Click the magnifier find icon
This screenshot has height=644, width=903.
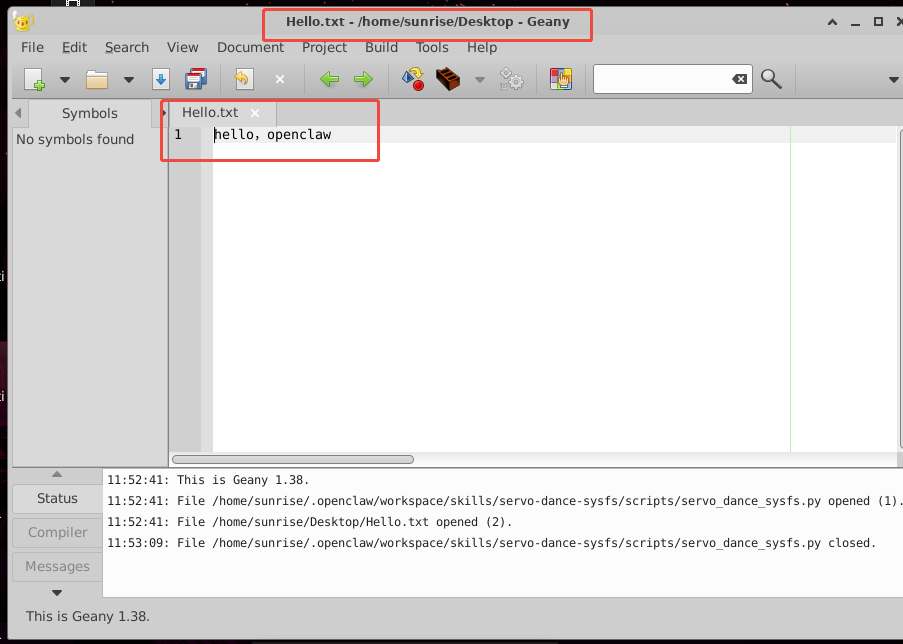pyautogui.click(x=771, y=79)
